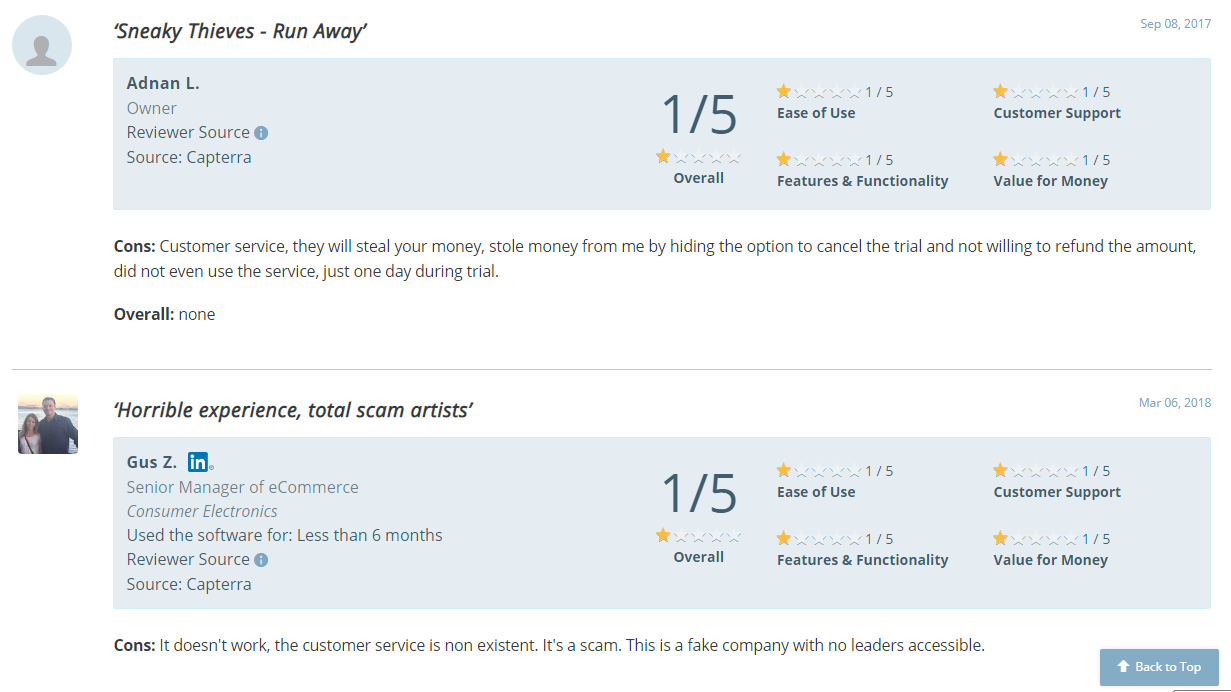Click Gus Z.'s Overall star rating
This screenshot has width=1231, height=692.
(698, 535)
